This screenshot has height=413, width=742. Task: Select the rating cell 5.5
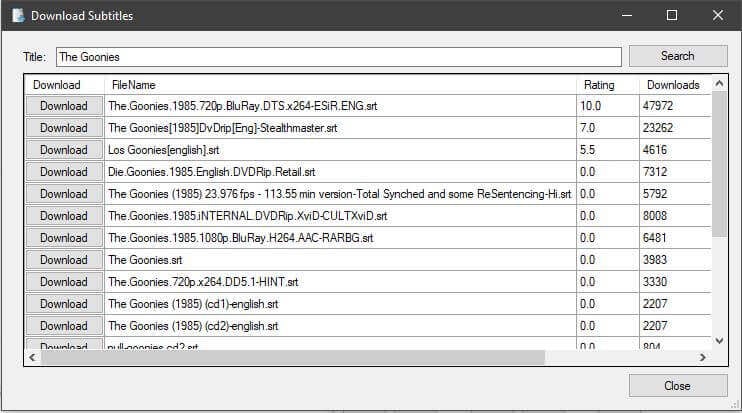point(608,150)
